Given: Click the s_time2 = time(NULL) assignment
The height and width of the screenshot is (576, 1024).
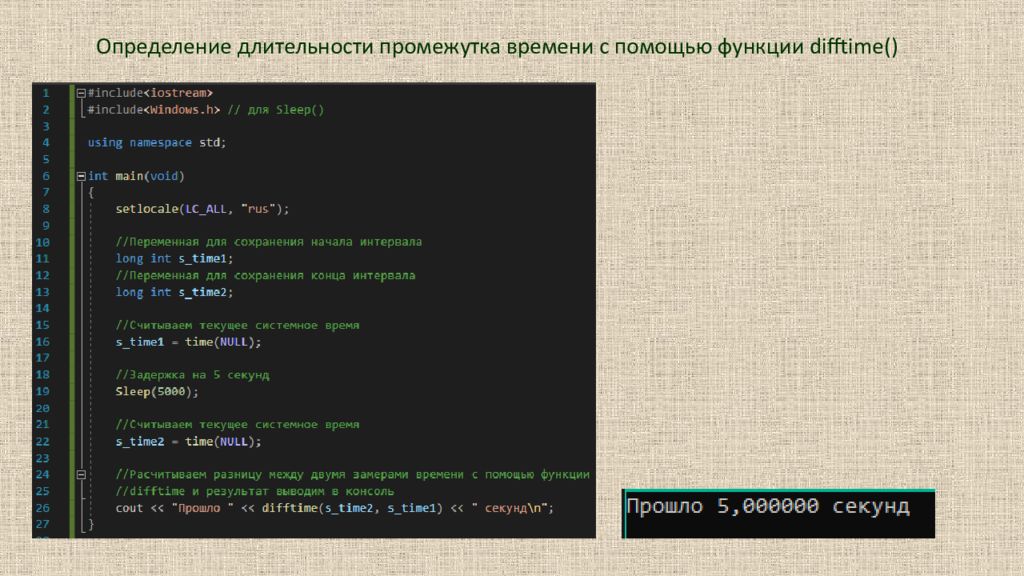Looking at the screenshot, I should (188, 441).
